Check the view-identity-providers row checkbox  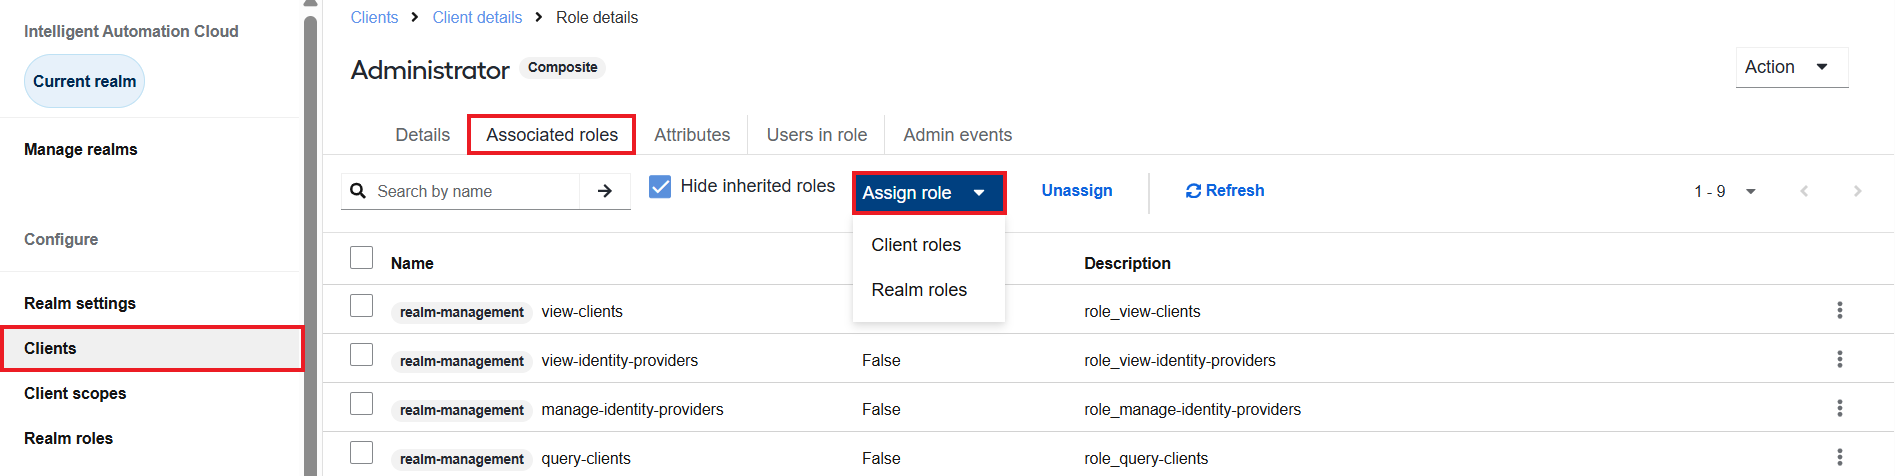[x=362, y=355]
